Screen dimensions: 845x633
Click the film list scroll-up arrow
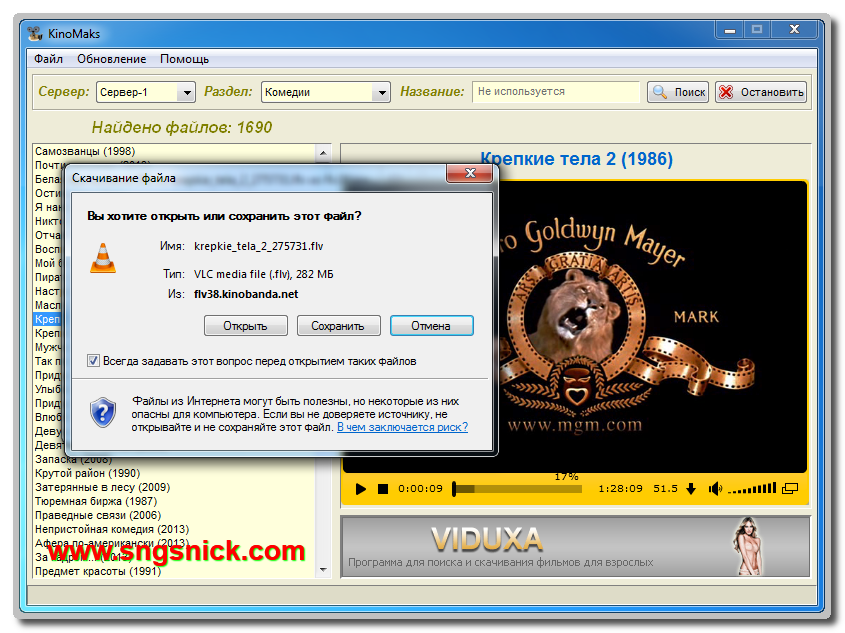click(323, 153)
